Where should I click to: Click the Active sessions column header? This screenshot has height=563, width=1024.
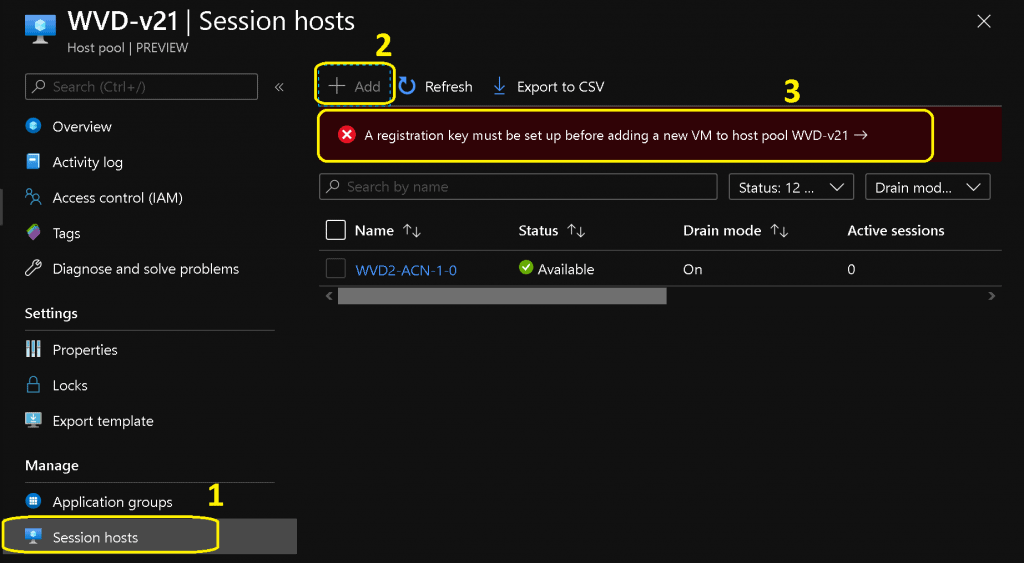pyautogui.click(x=895, y=231)
